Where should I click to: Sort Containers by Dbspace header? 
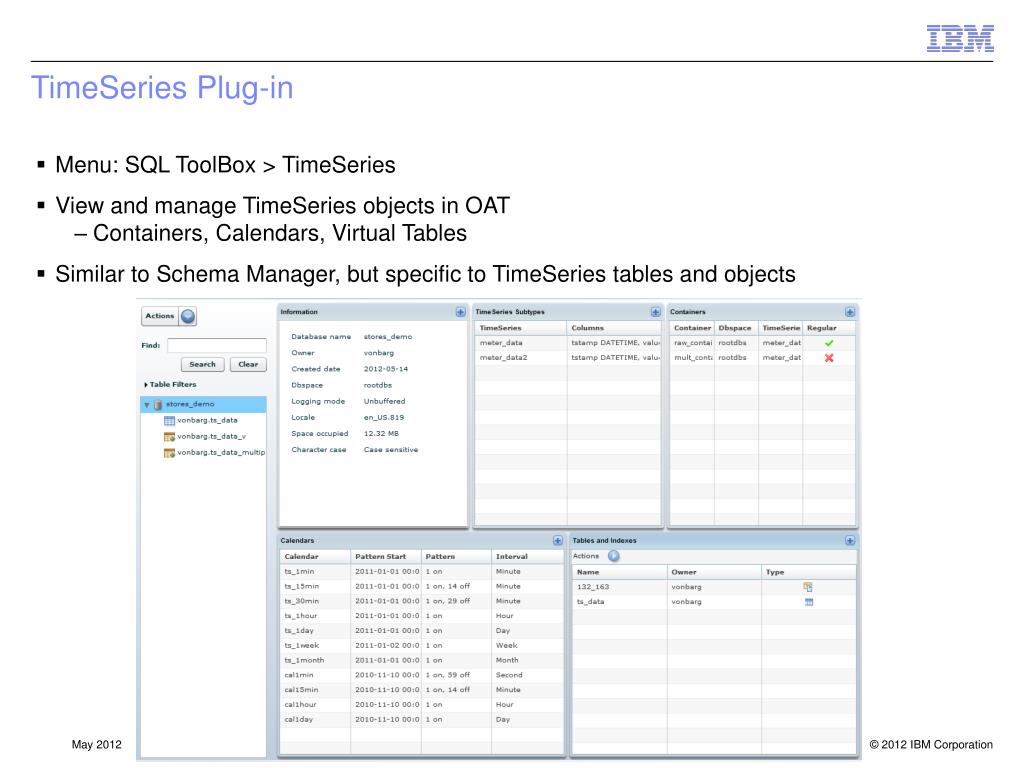click(x=735, y=328)
